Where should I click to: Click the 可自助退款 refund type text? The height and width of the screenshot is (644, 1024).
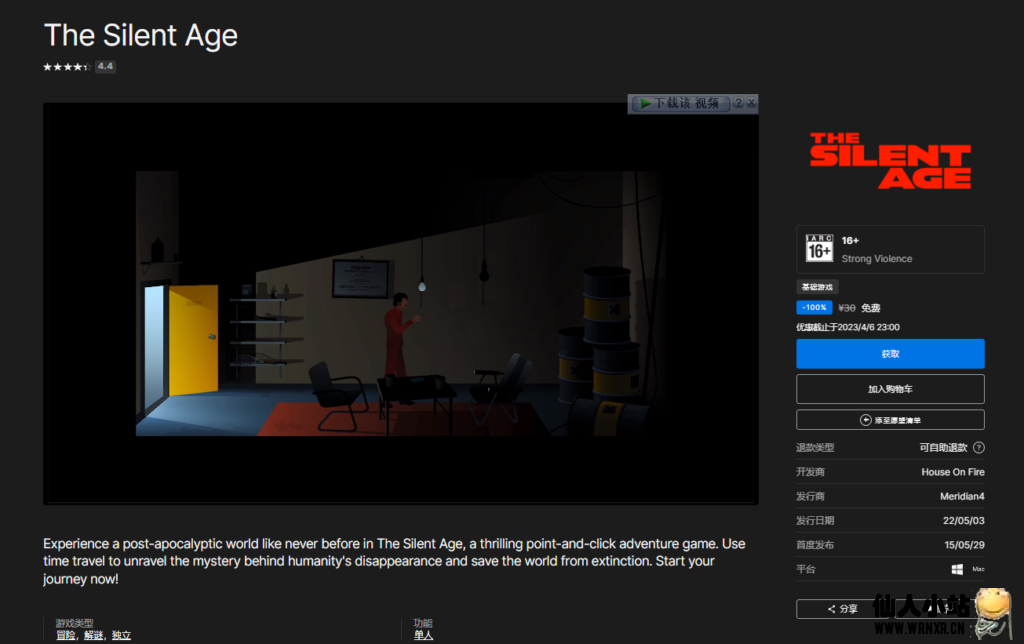click(943, 447)
